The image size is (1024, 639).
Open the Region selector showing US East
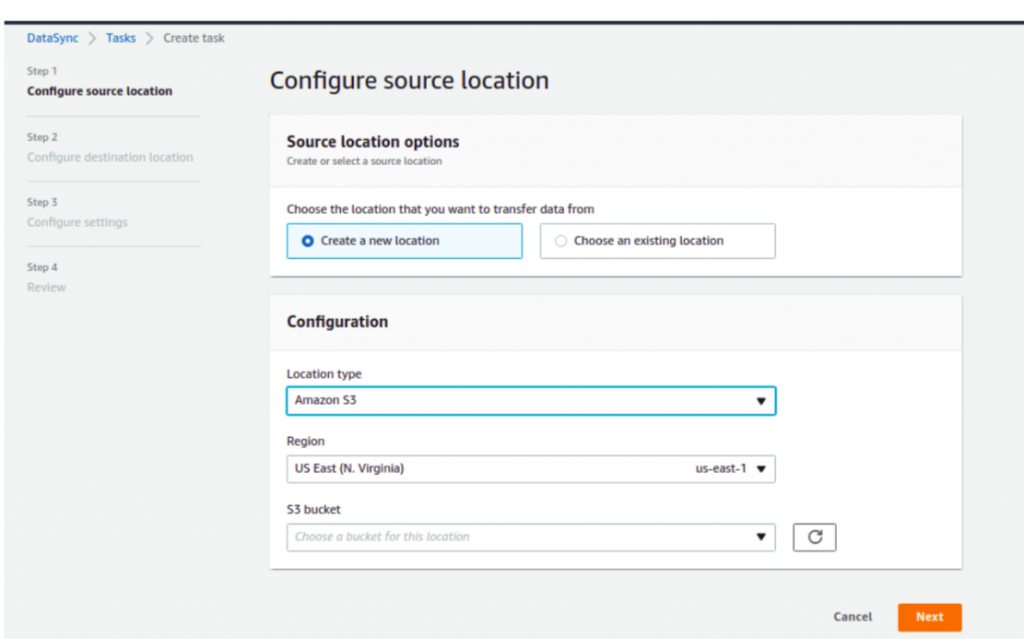pyautogui.click(x=530, y=468)
